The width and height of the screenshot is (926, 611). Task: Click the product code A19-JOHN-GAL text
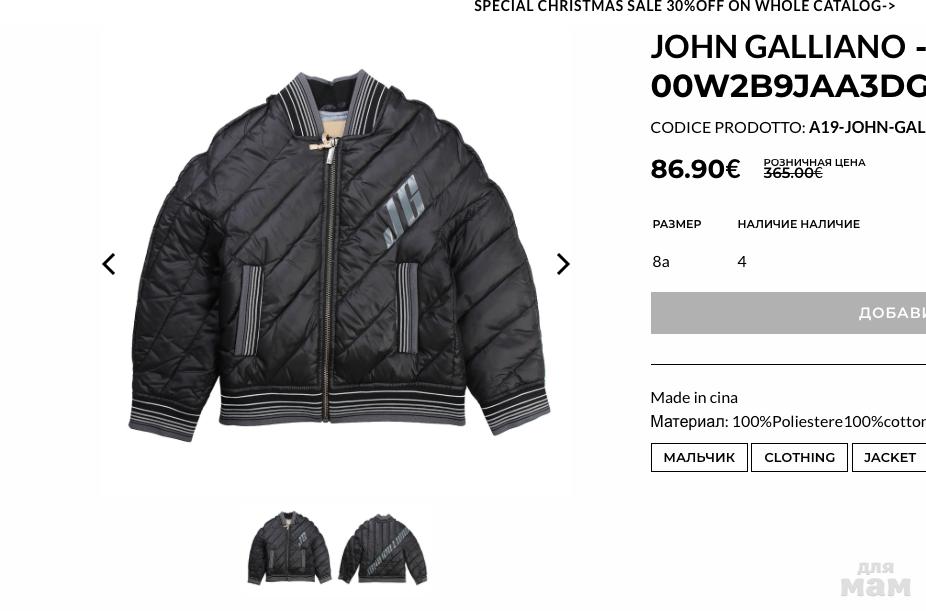pos(867,128)
